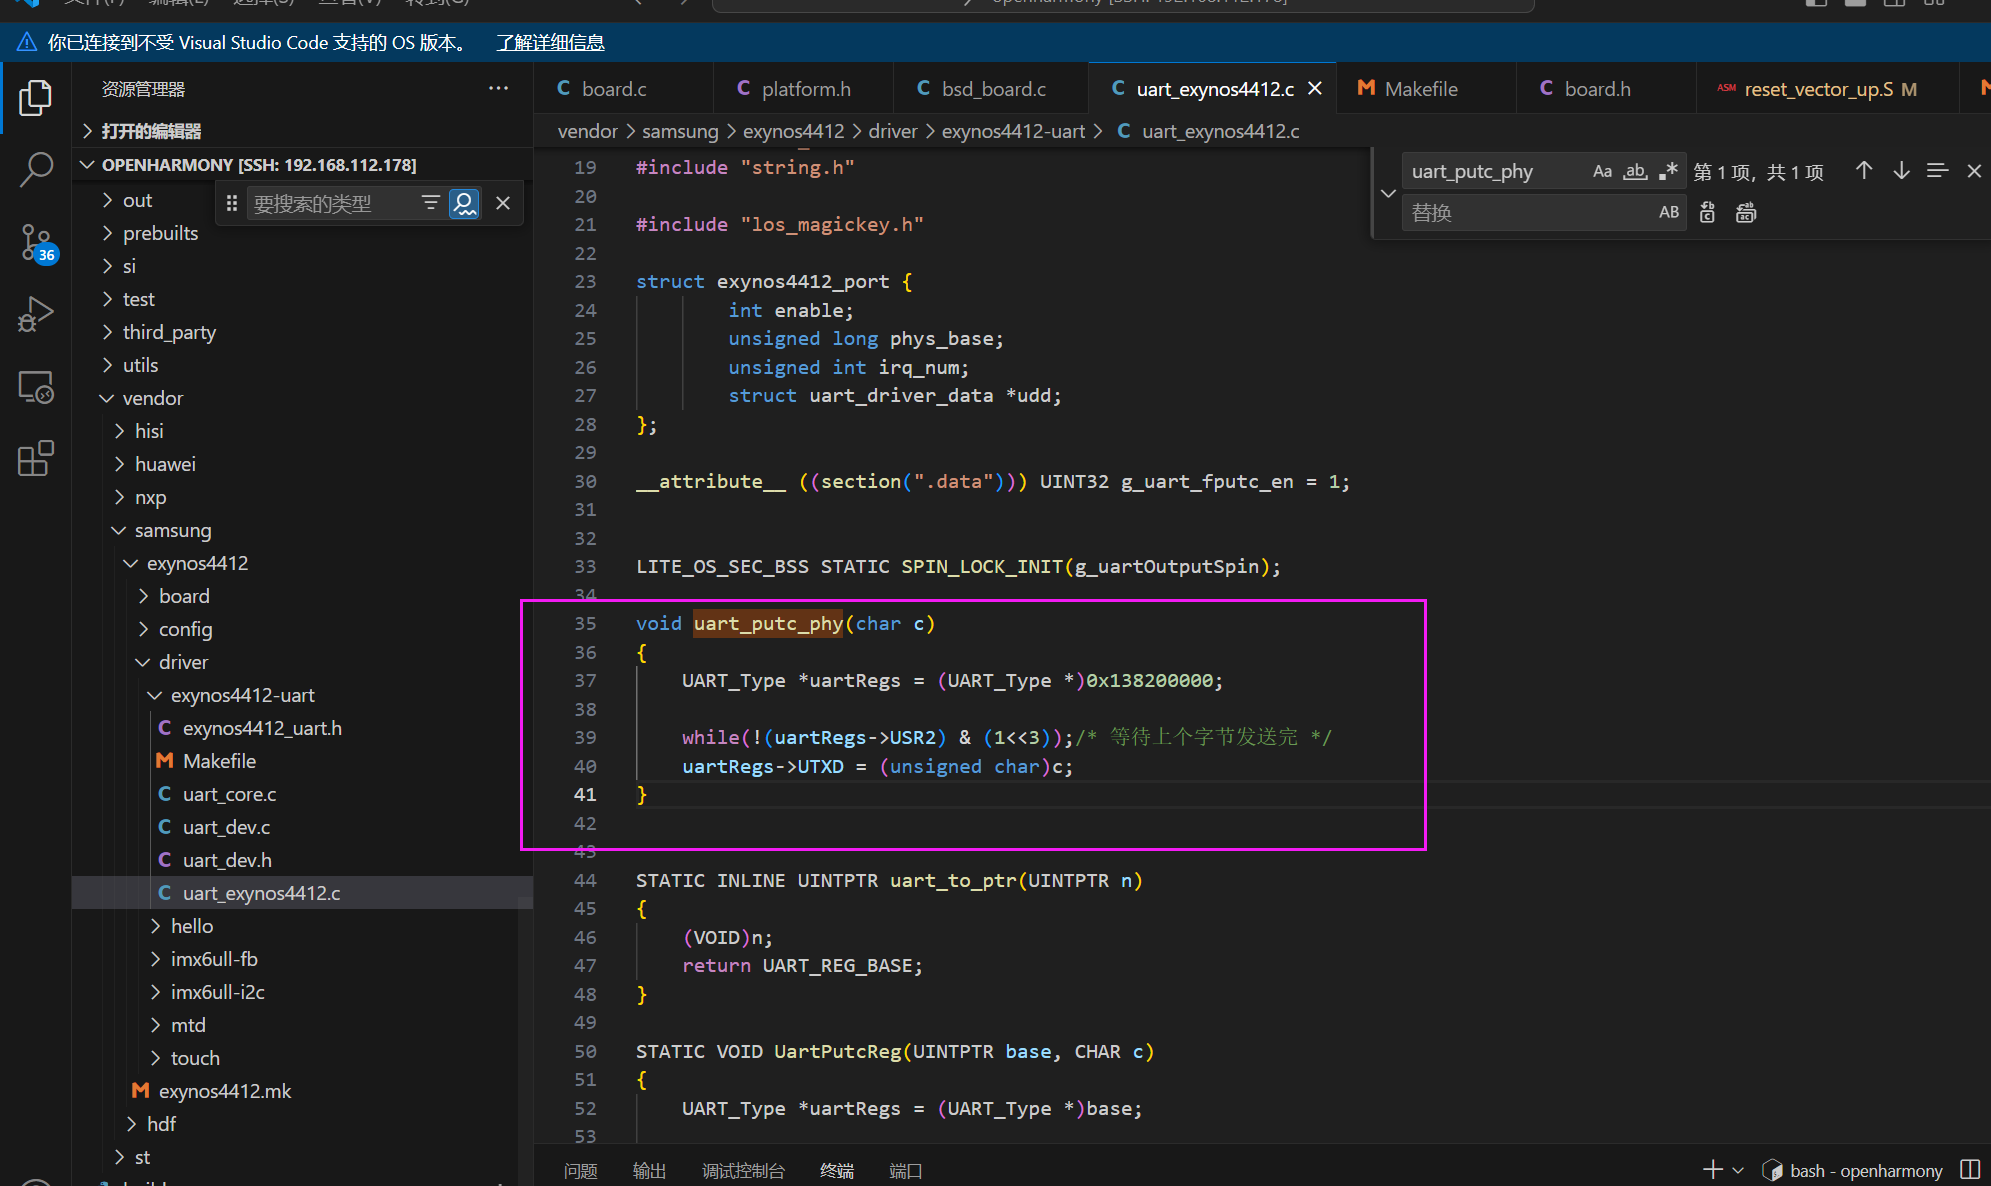Screen dimensions: 1991x1186
Task: Switch to the bsd_board.c tab
Action: pos(992,89)
